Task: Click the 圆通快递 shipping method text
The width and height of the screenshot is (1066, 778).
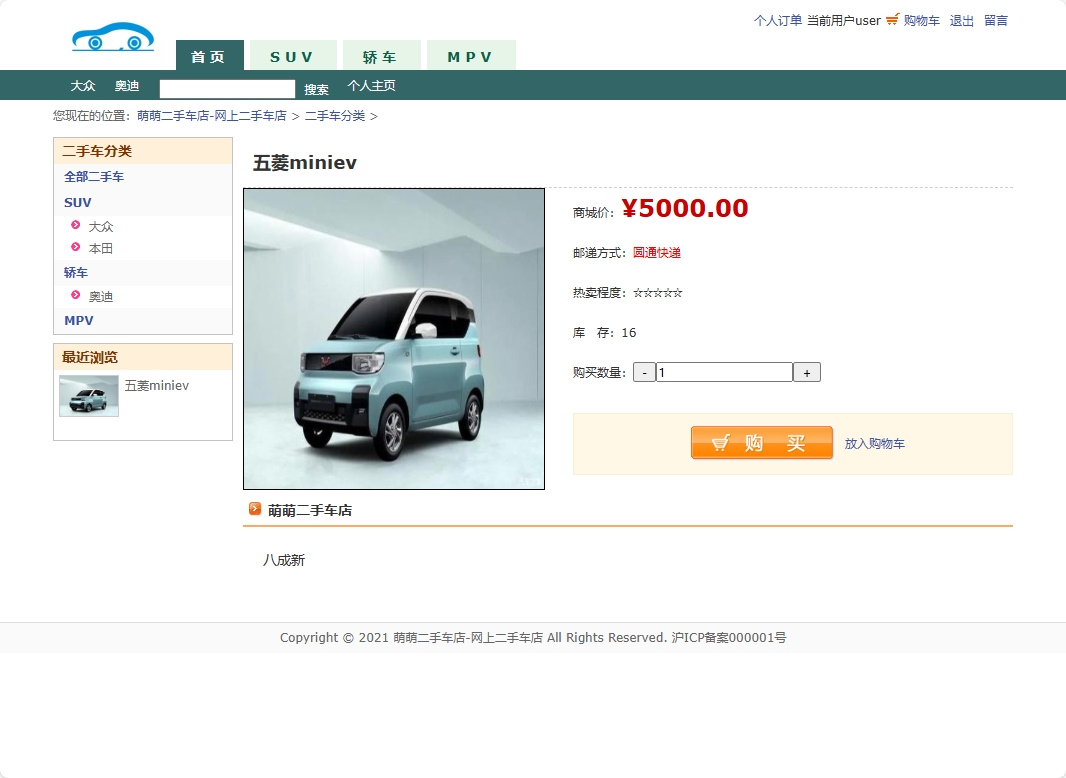Action: [657, 253]
